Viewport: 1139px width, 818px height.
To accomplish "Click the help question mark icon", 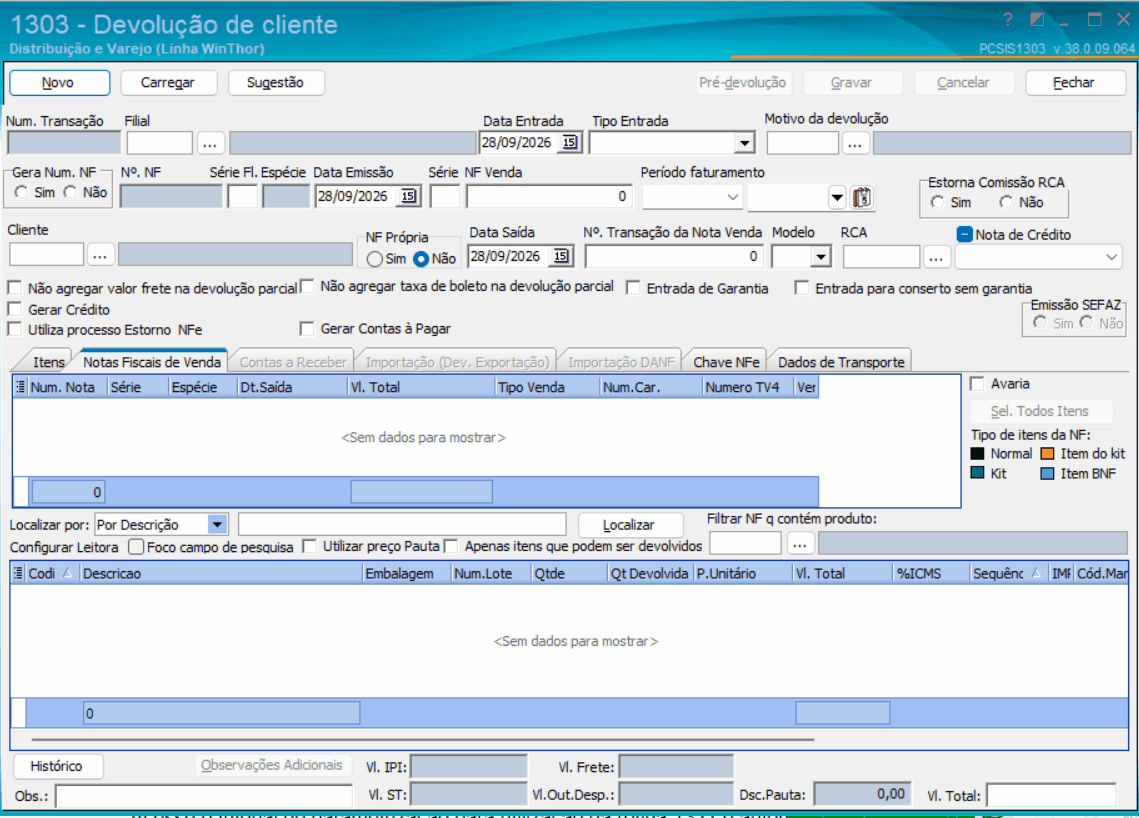I will pyautogui.click(x=1008, y=20).
